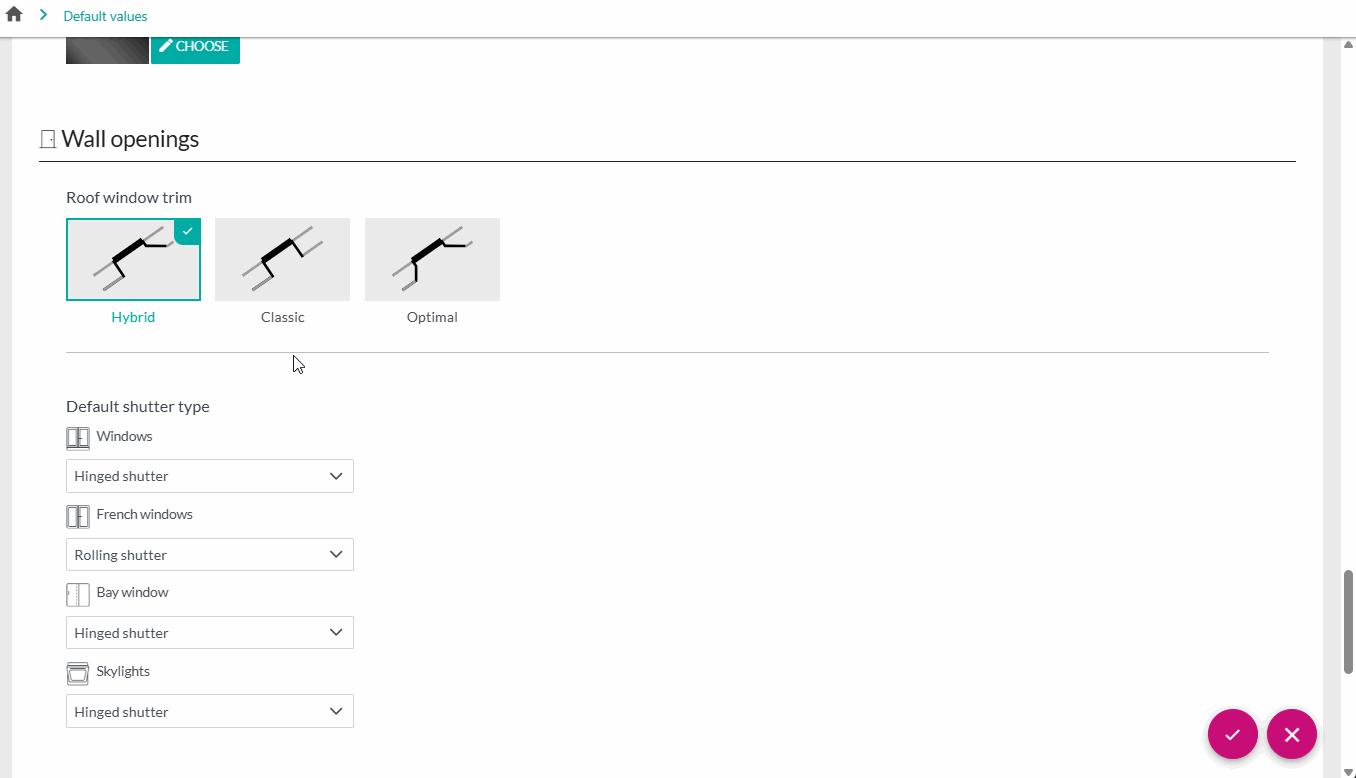Click the vertical scrollbar thumb
This screenshot has width=1356, height=778.
point(1348,621)
